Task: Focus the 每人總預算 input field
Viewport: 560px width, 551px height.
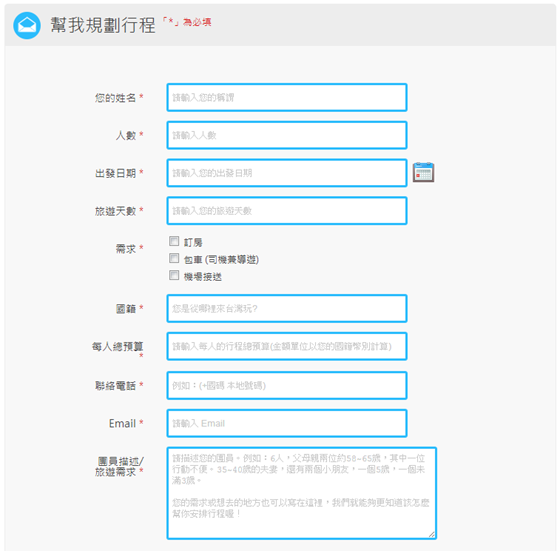Action: [287, 346]
